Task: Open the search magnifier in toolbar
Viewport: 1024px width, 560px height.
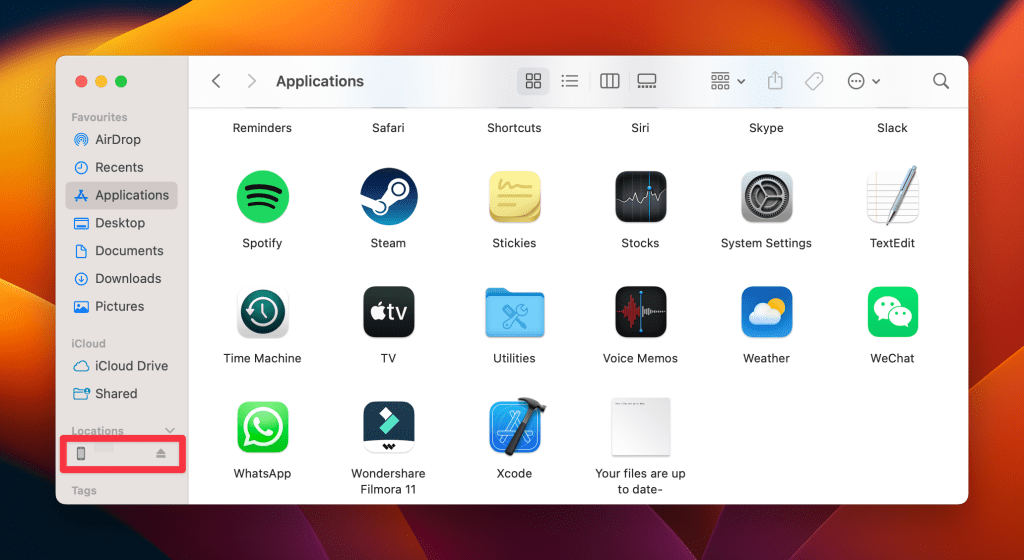Action: [940, 81]
